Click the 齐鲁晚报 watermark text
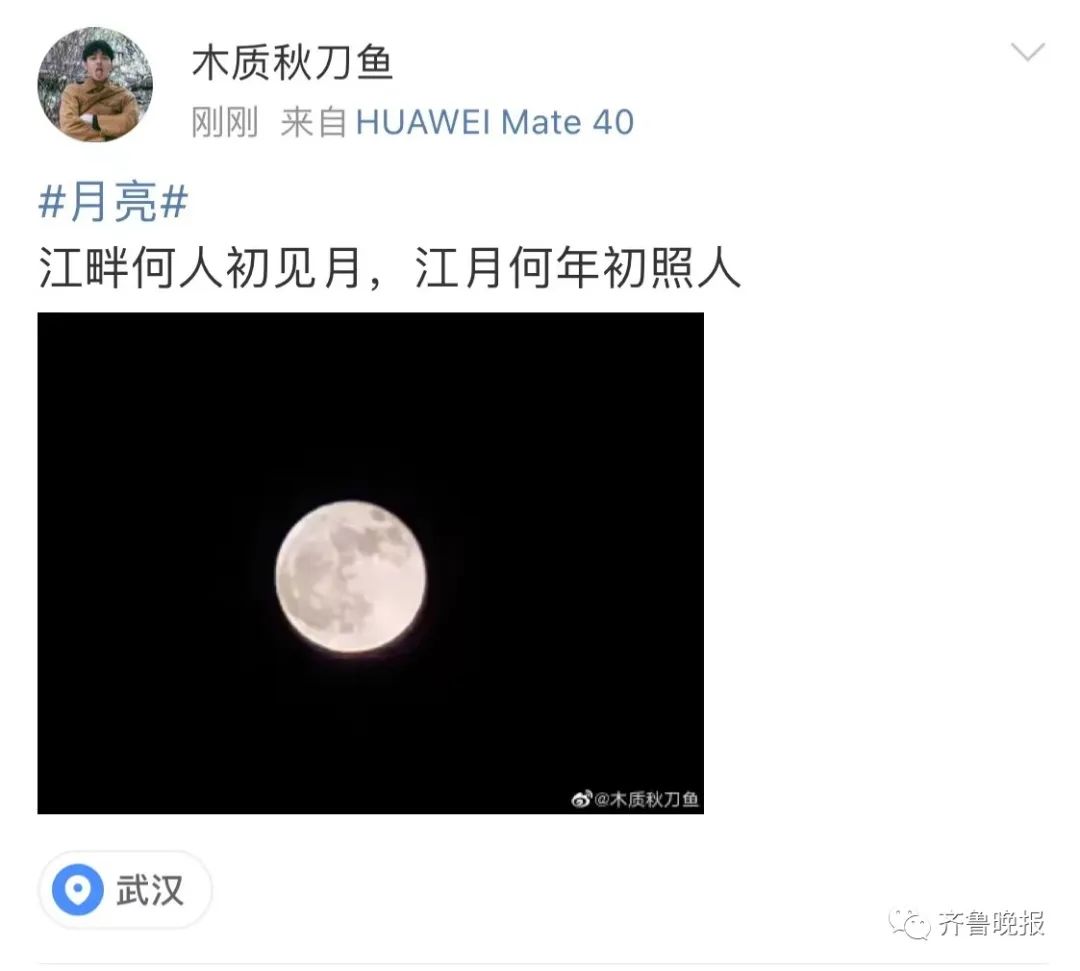Viewport: 1080px width, 971px height. point(991,923)
